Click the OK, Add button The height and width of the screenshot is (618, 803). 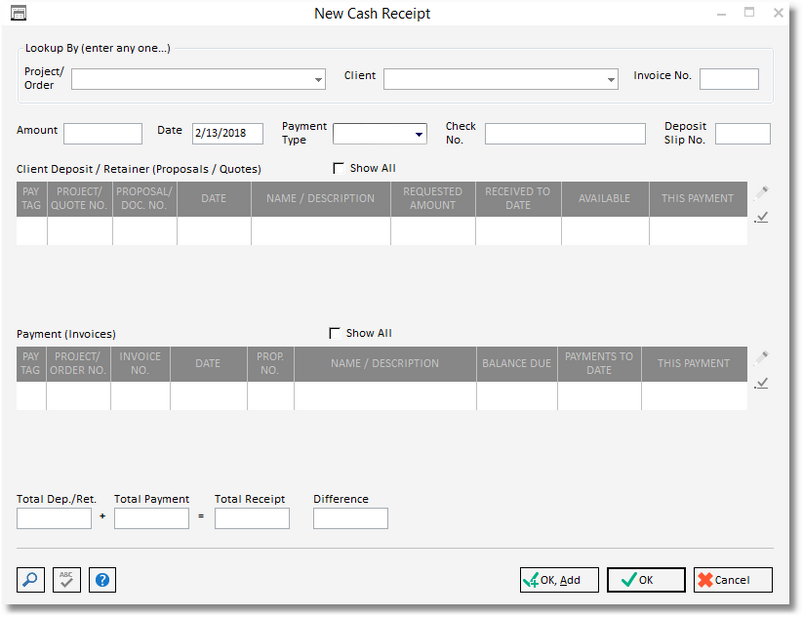559,580
